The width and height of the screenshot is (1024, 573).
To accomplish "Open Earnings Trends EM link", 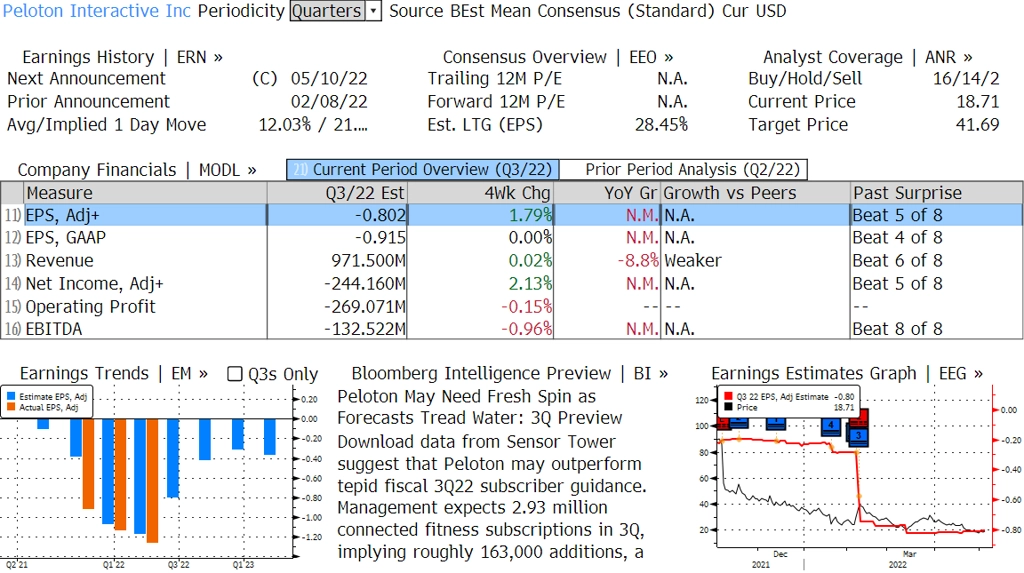I will [114, 374].
